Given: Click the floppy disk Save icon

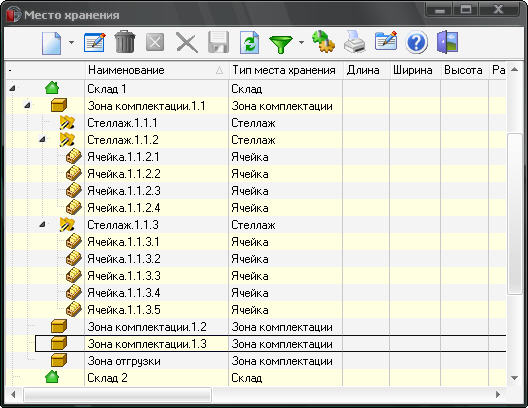Looking at the screenshot, I should [219, 42].
